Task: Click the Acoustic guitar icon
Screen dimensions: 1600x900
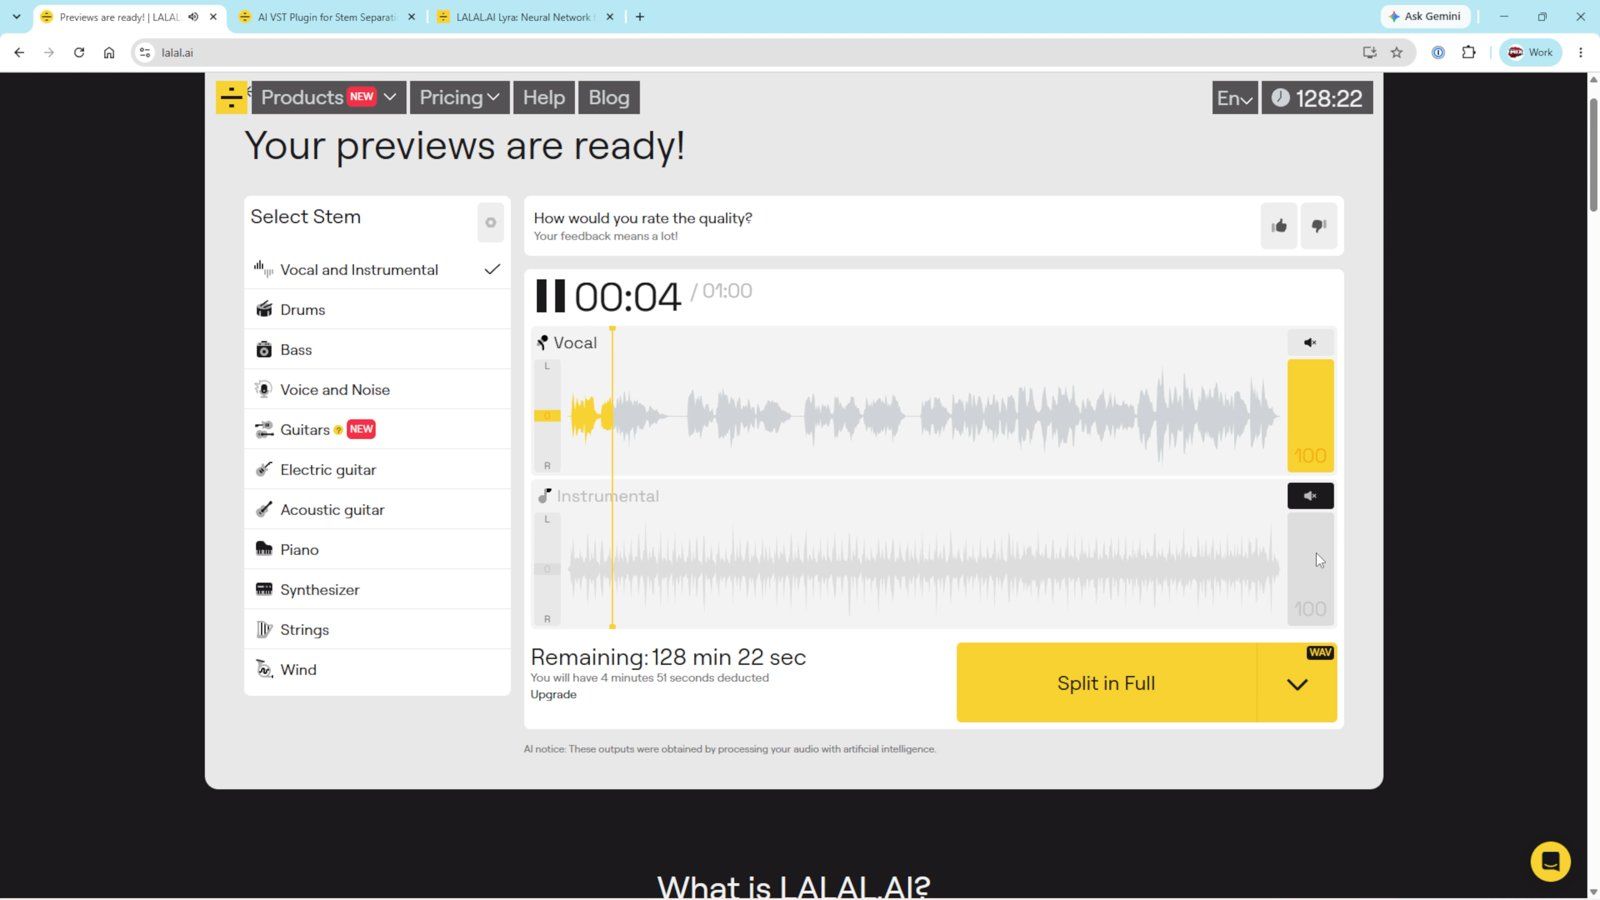Action: 264,509
